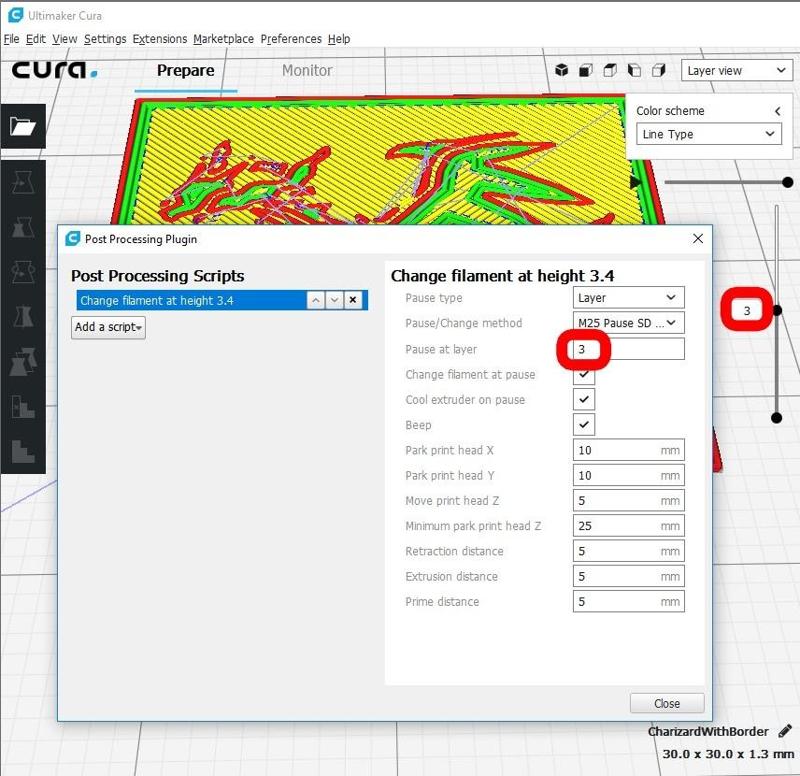The height and width of the screenshot is (776, 800).
Task: Open the Line Type color scheme dropdown
Action: 709,134
